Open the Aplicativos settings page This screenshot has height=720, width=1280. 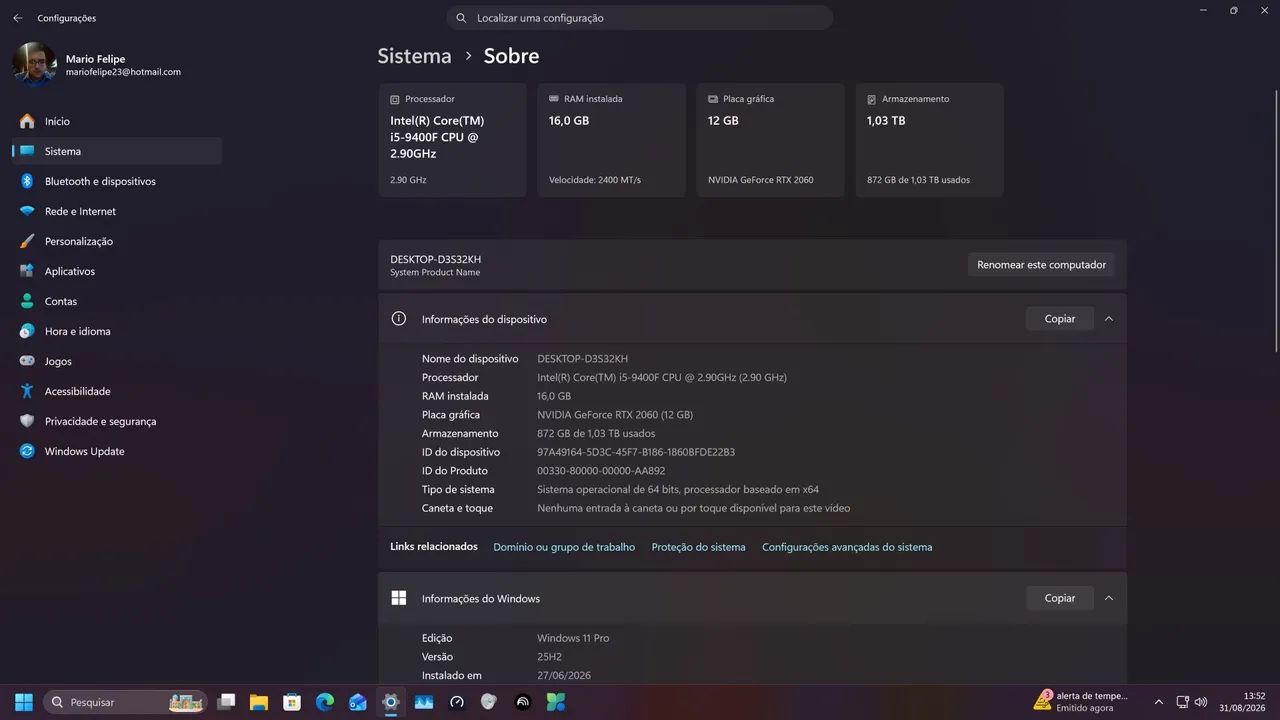117,271
